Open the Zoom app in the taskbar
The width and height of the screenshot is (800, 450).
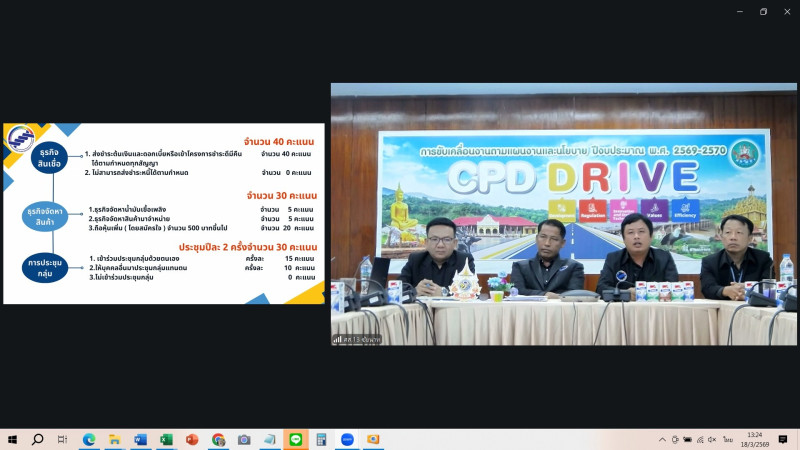click(347, 439)
